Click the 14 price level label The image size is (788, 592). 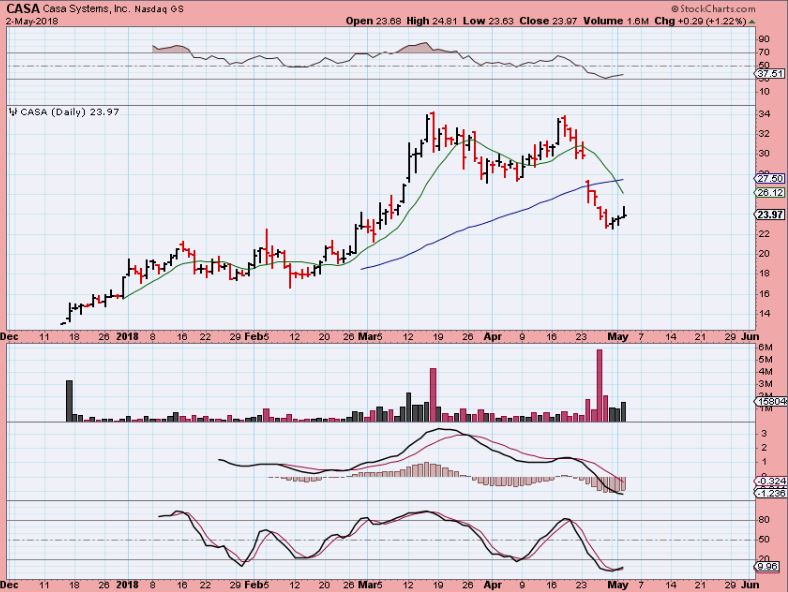[x=764, y=314]
